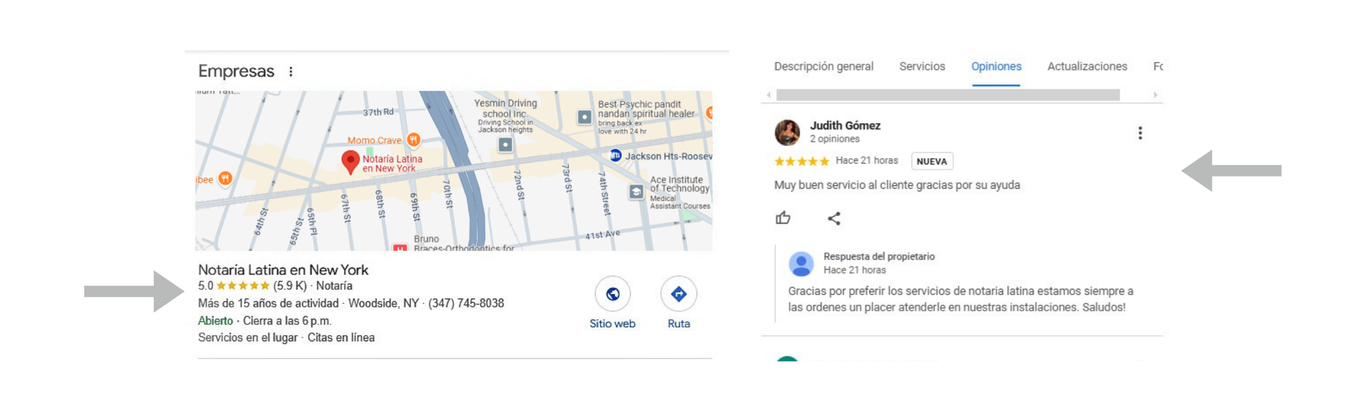1366x420 pixels.
Task: Click the Best Psychic pandit map marker
Action: click(585, 117)
